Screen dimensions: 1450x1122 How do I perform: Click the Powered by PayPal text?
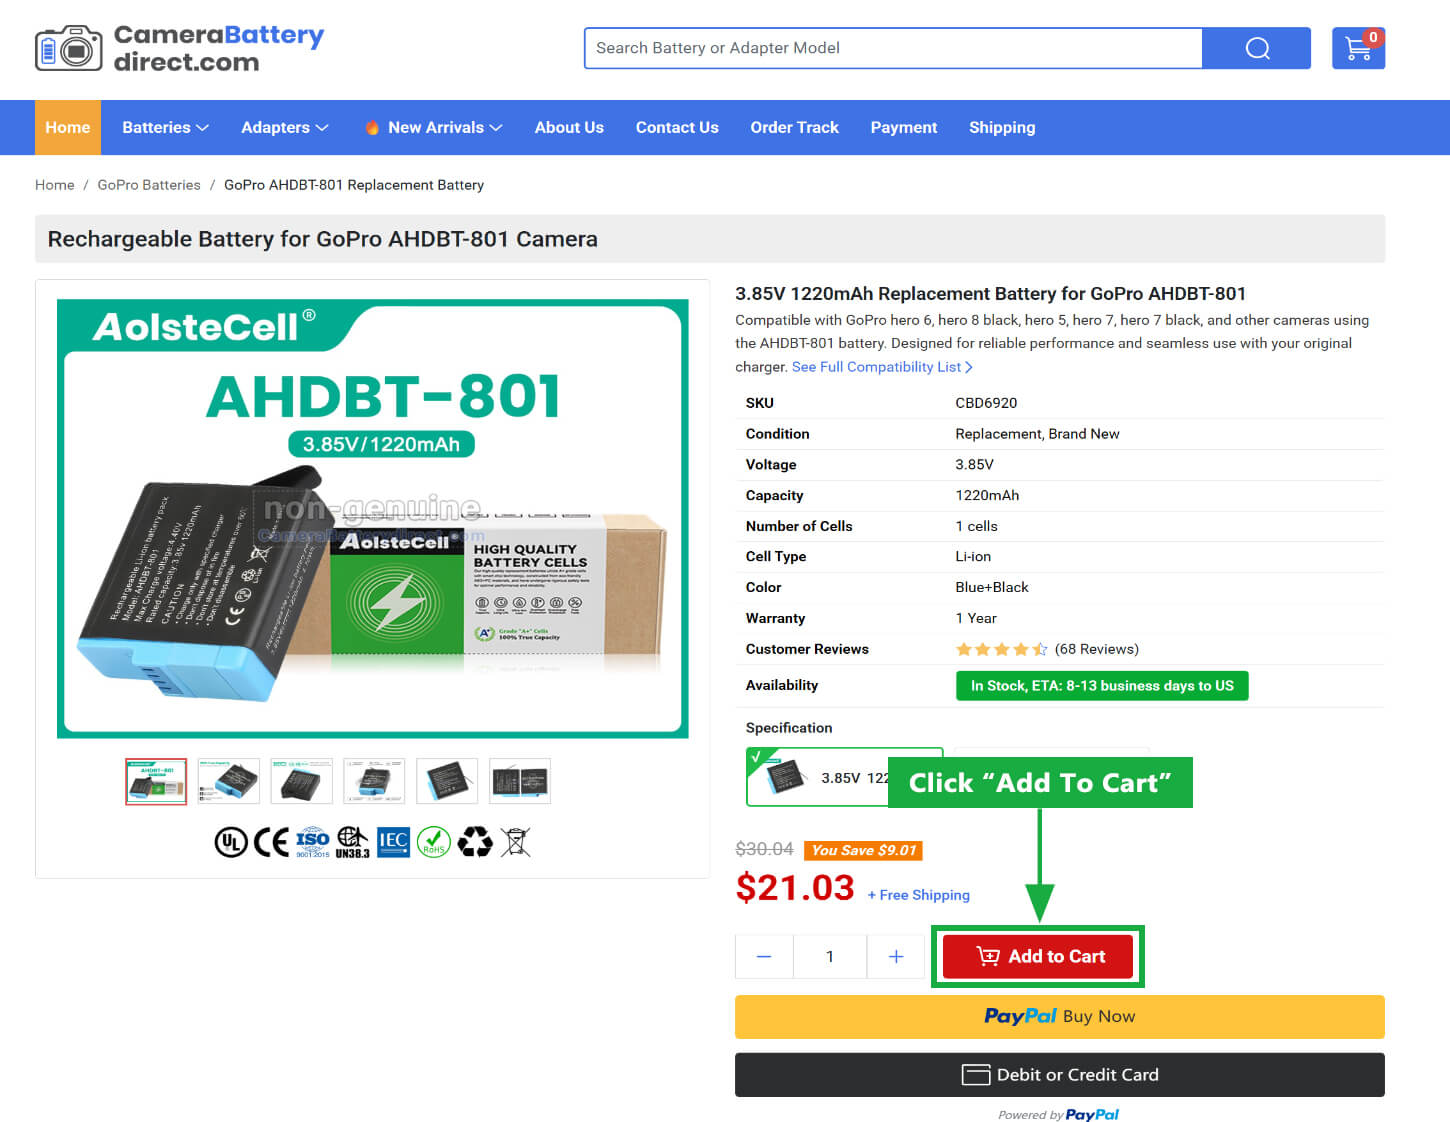pos(1058,1114)
